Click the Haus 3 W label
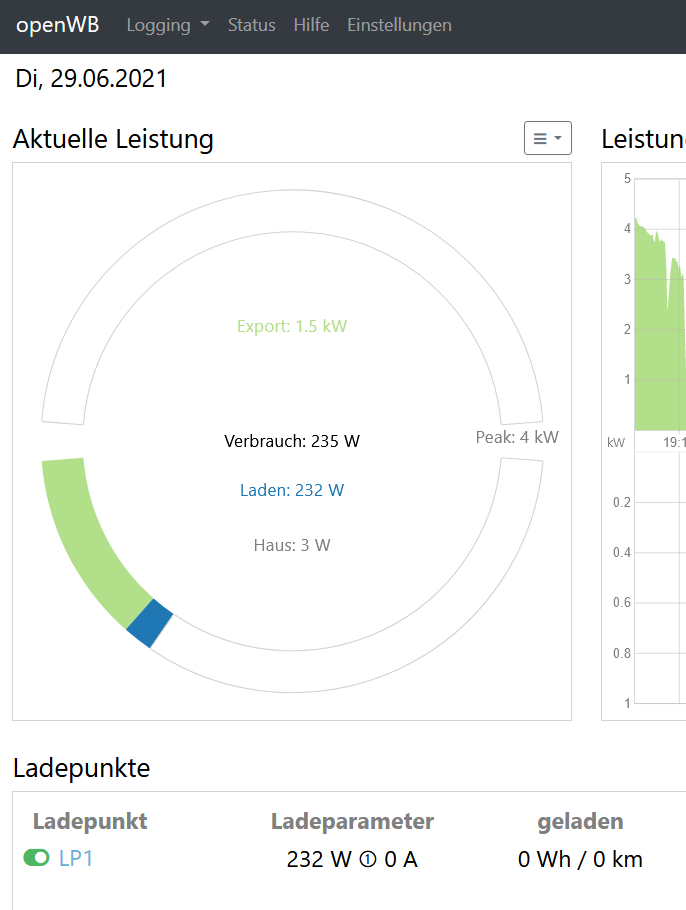Image resolution: width=686 pixels, height=910 pixels. [292, 545]
